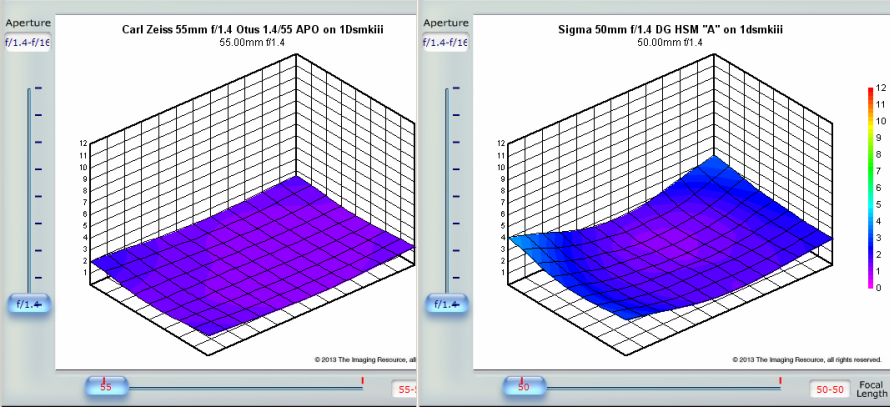This screenshot has height=407, width=890.
Task: Click the red end marker on Sigma focal length track
Action: [780, 380]
